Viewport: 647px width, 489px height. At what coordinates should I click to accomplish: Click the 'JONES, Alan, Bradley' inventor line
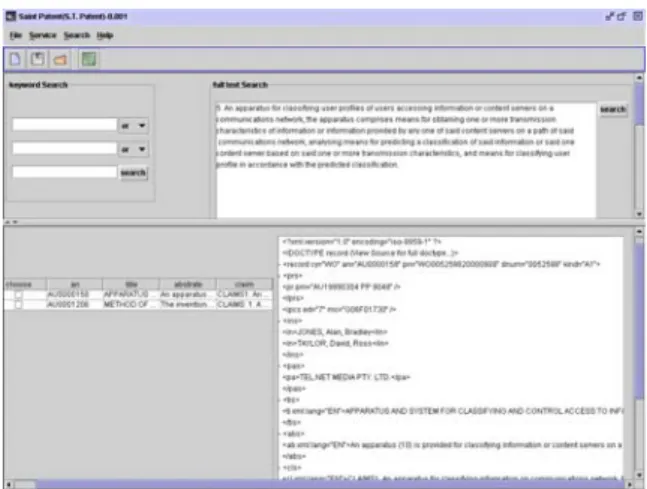335,332
